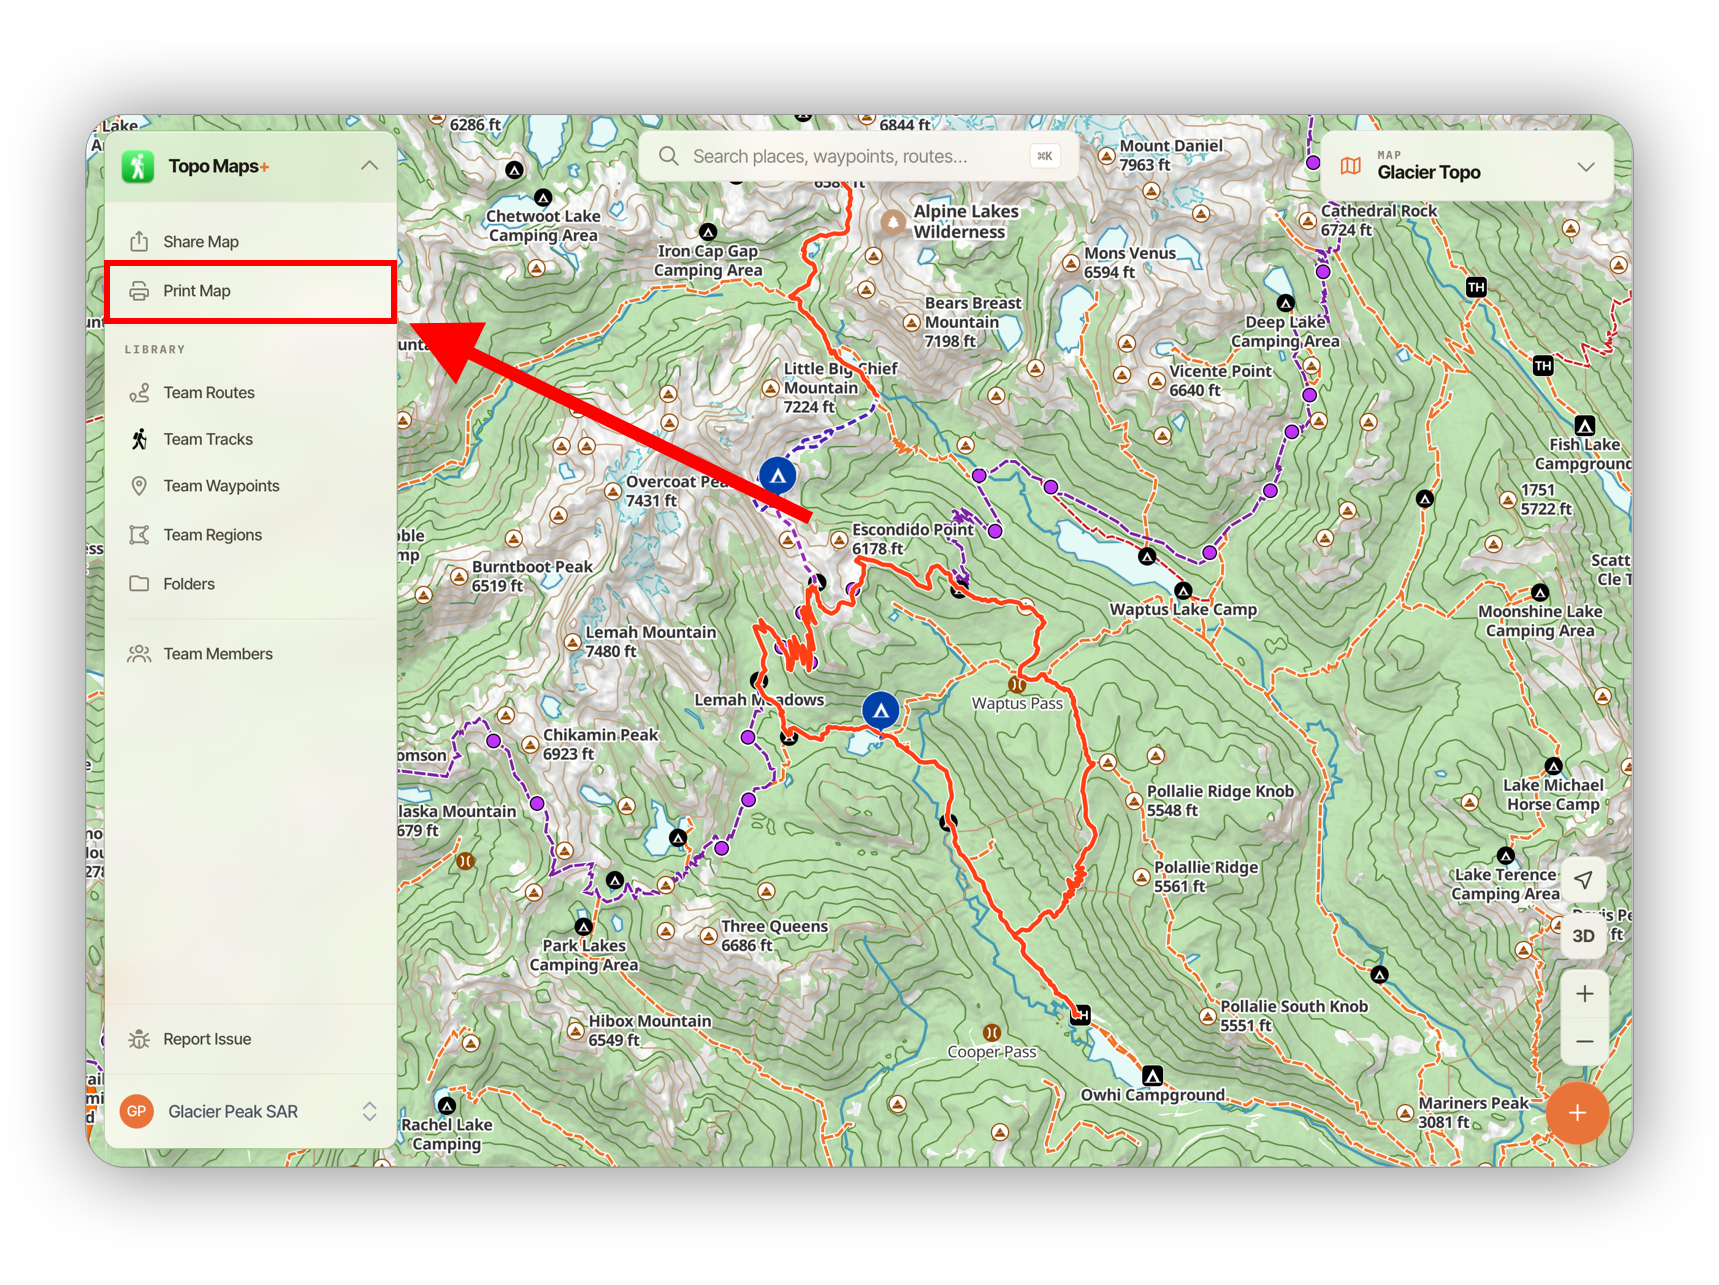Viewport: 1719px width, 1285px height.
Task: Click the Lake Michael Horse Camp label
Action: 1553,795
